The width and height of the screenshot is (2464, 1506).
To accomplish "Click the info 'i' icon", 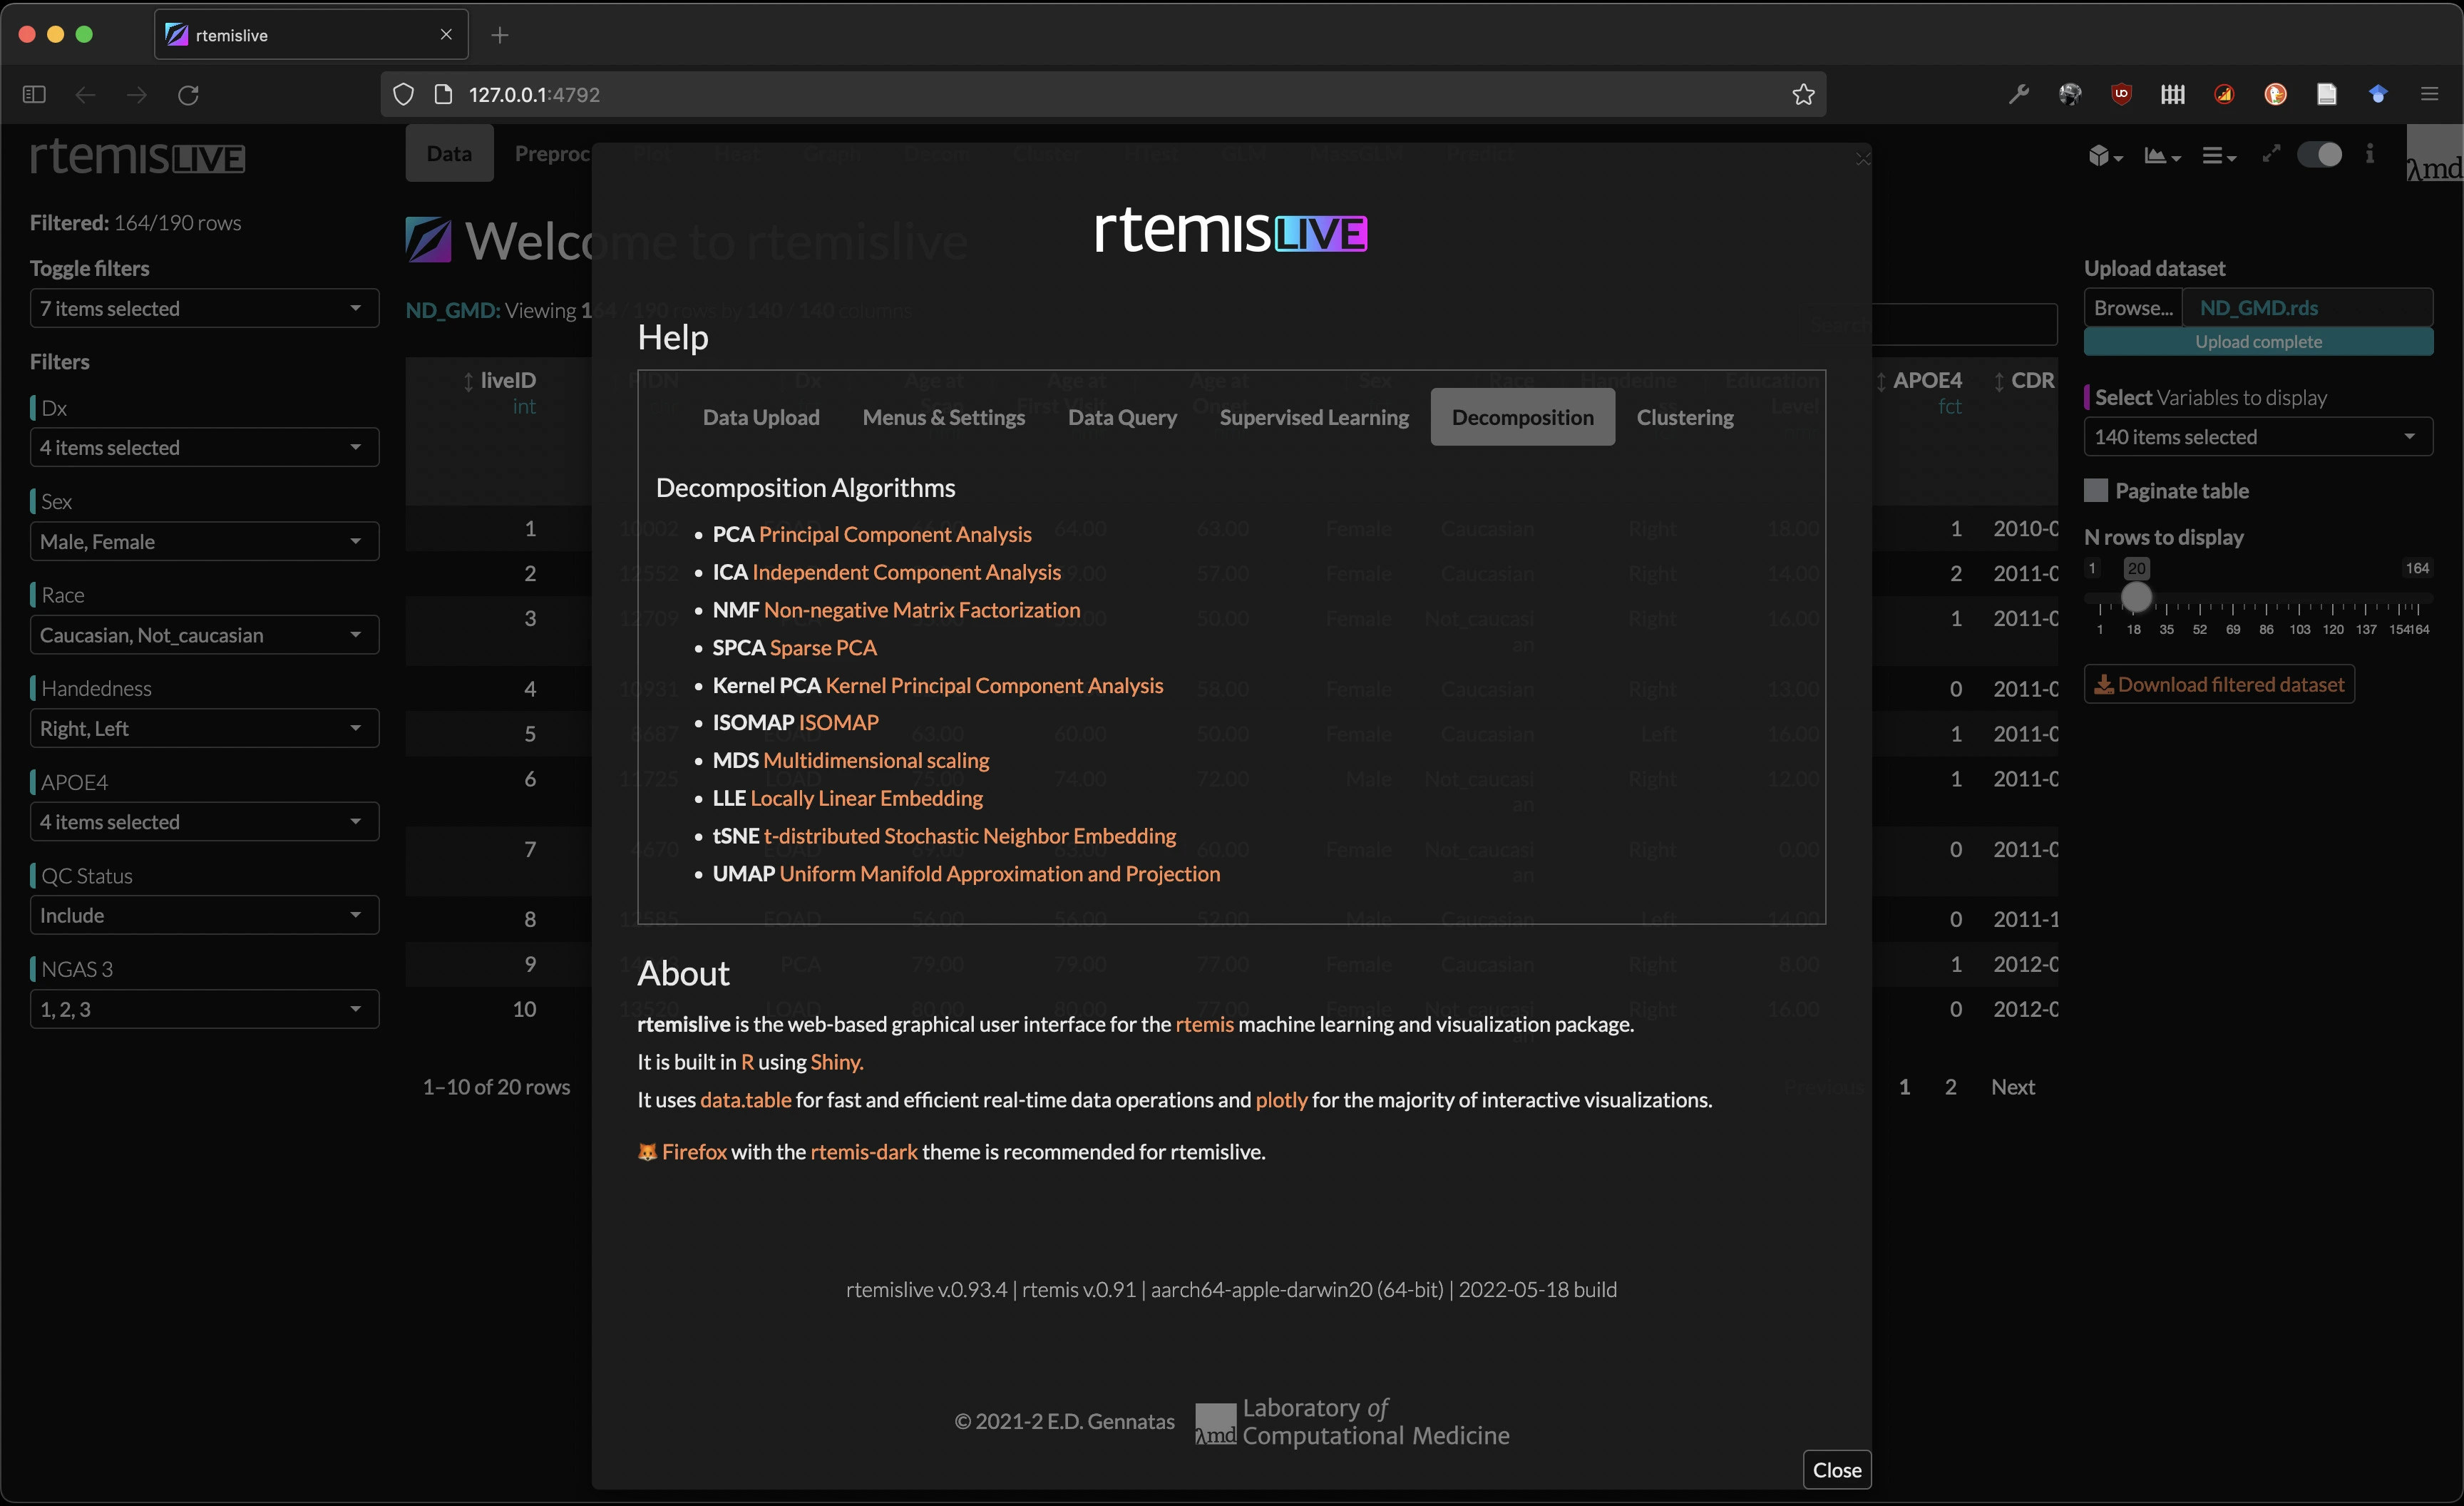I will click(x=2369, y=153).
